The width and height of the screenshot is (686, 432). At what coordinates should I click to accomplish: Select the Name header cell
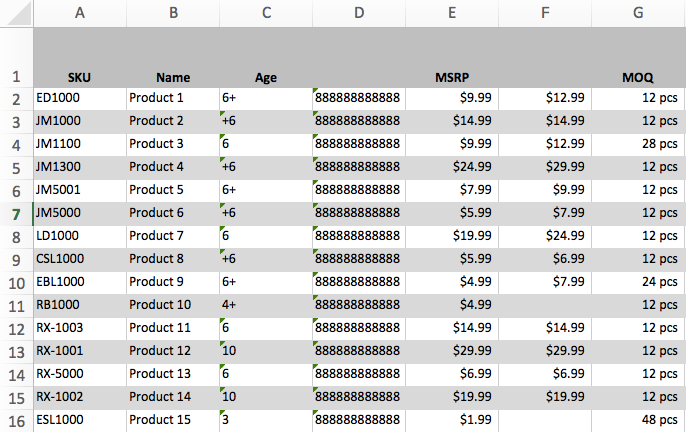(x=172, y=77)
